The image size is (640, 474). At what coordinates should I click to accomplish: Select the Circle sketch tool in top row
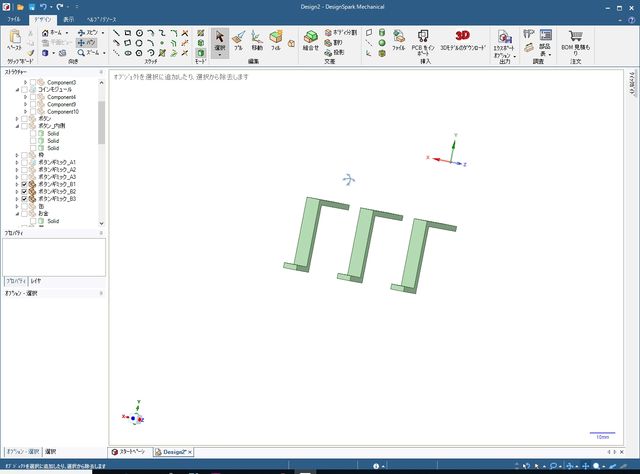pos(139,33)
